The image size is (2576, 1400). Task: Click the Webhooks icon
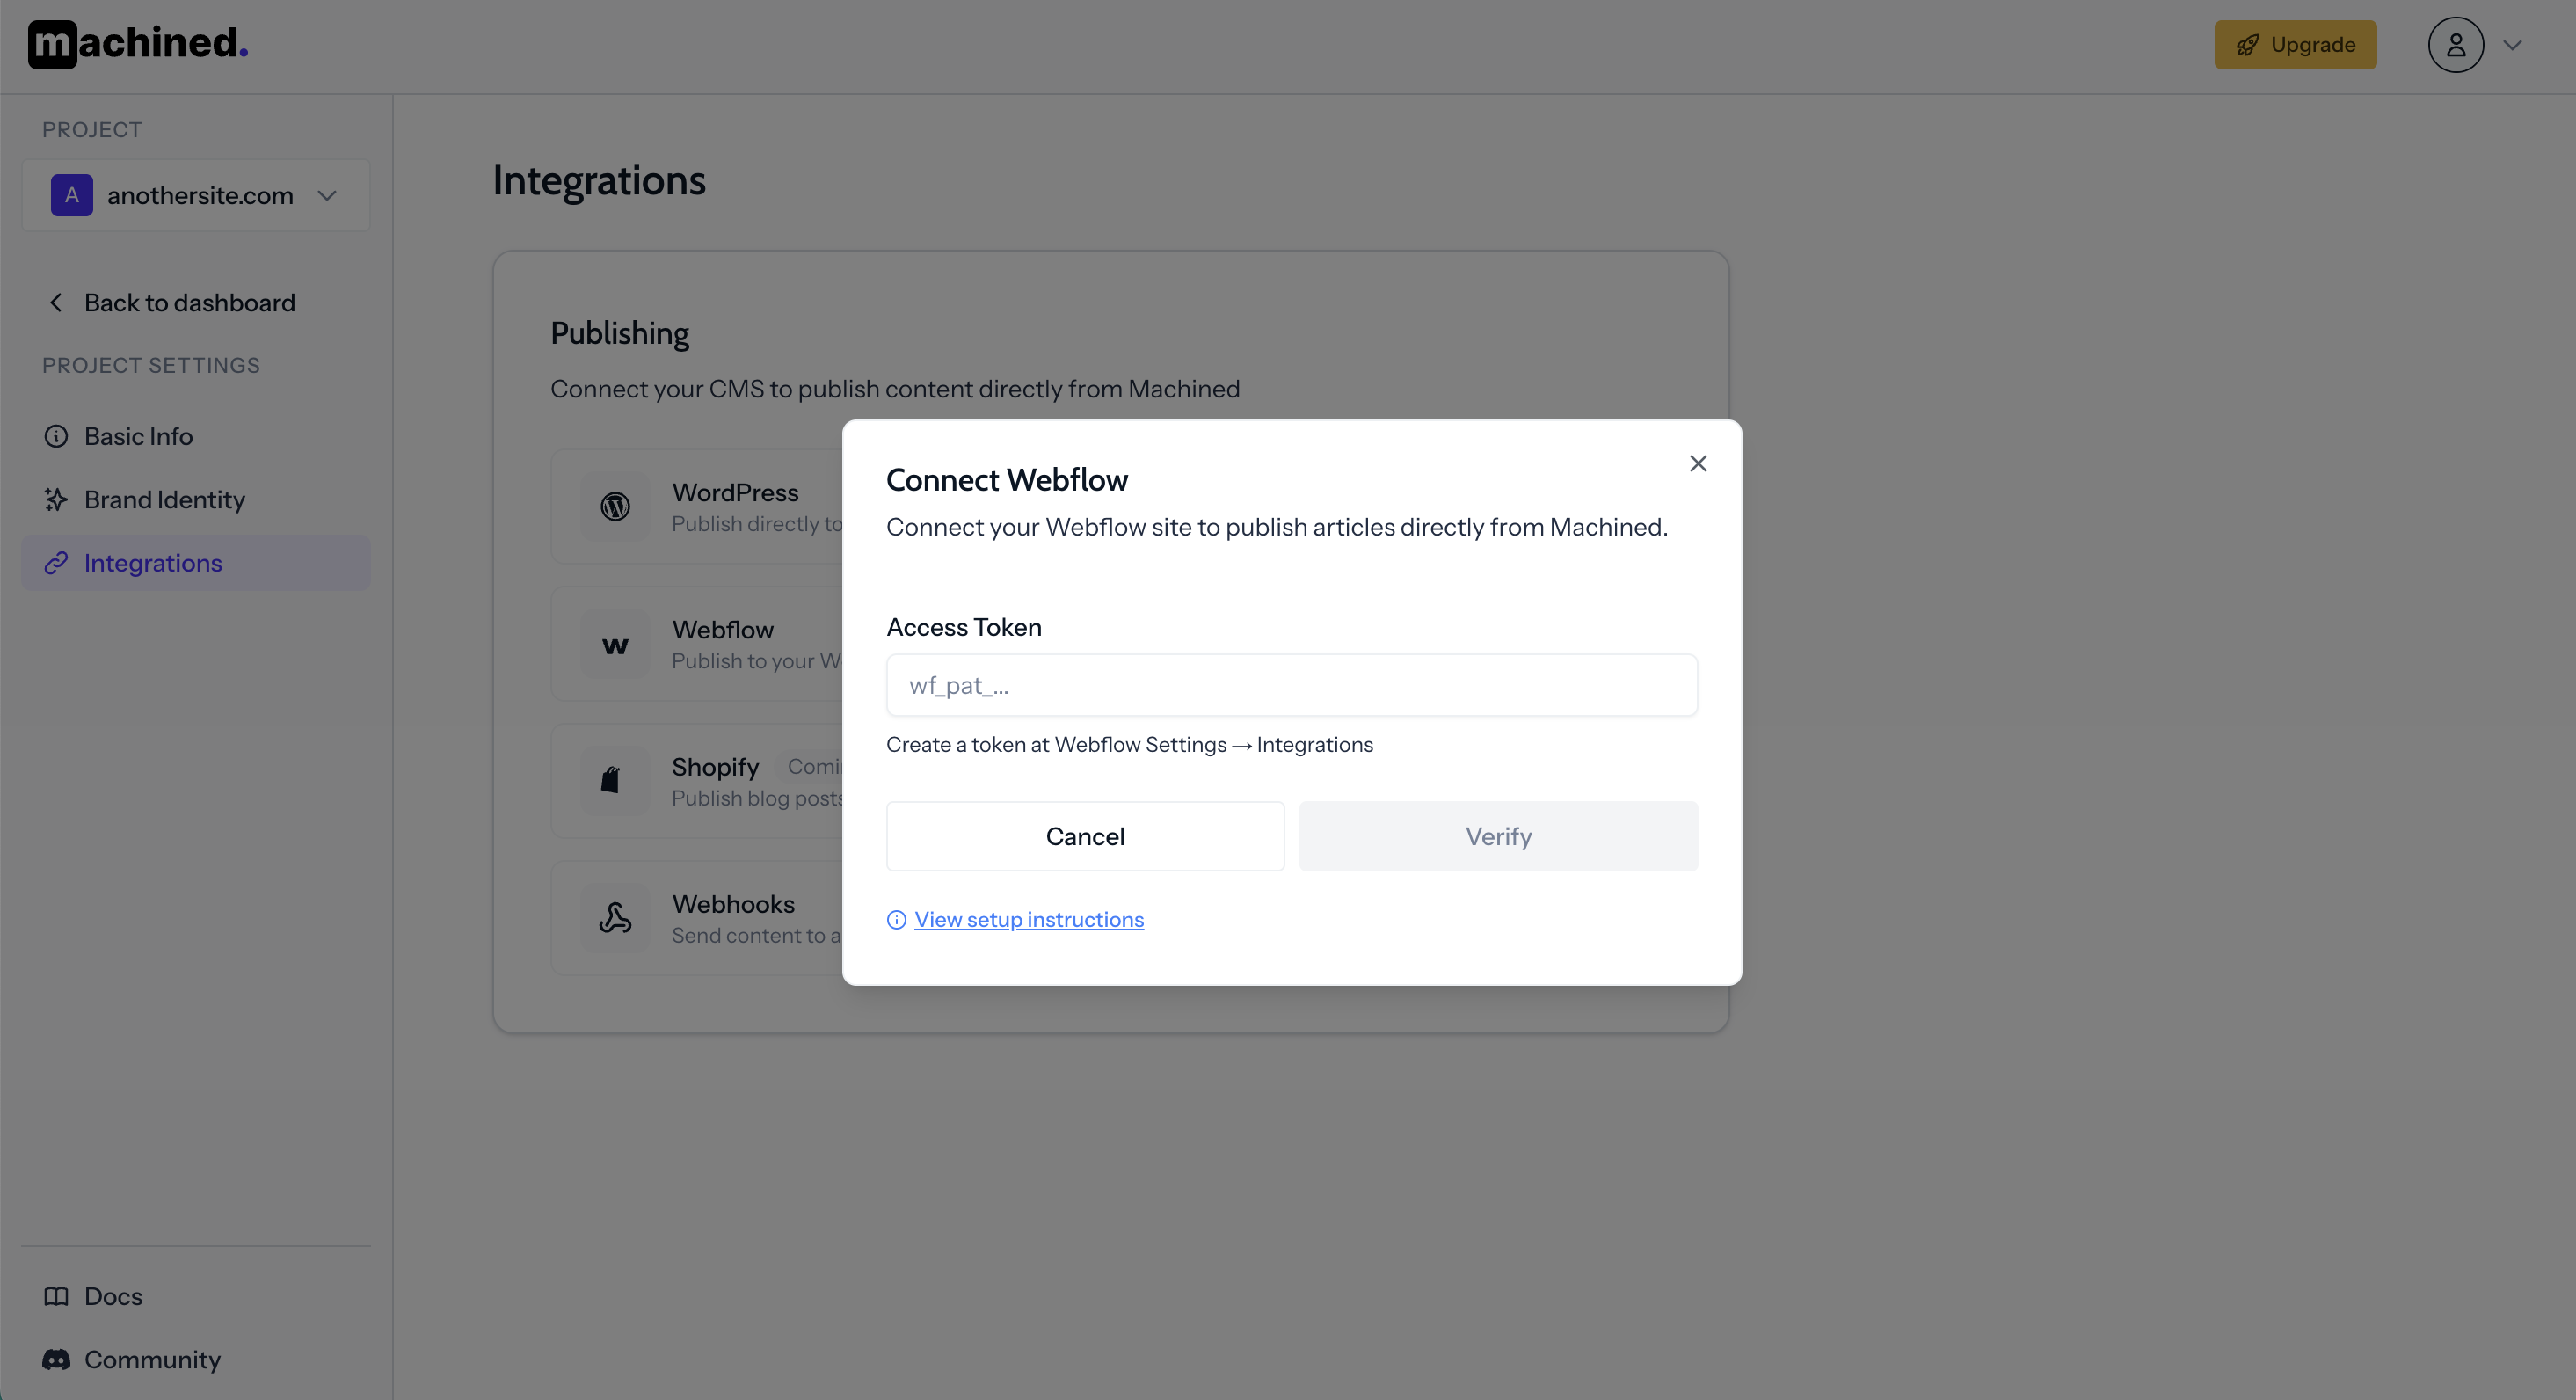[615, 918]
